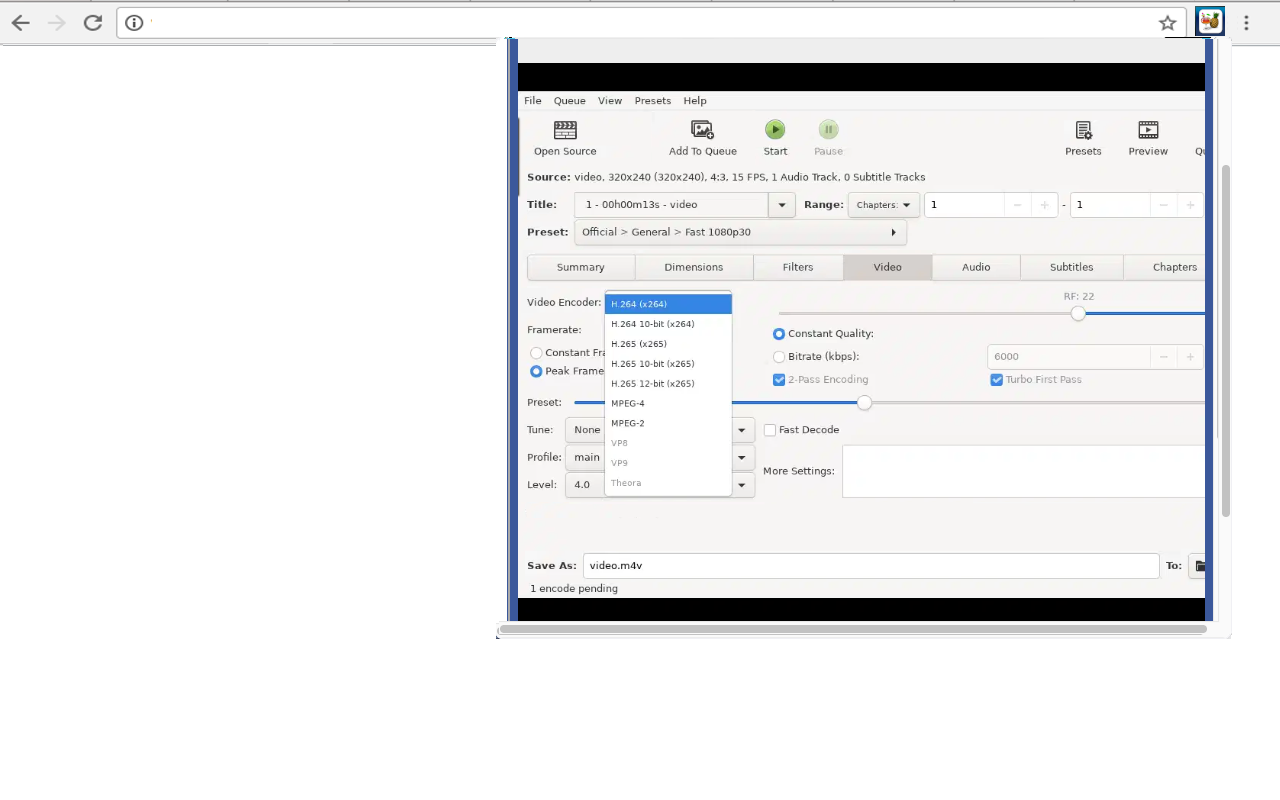Disable the 2-Pass Encoding checkbox

779,379
